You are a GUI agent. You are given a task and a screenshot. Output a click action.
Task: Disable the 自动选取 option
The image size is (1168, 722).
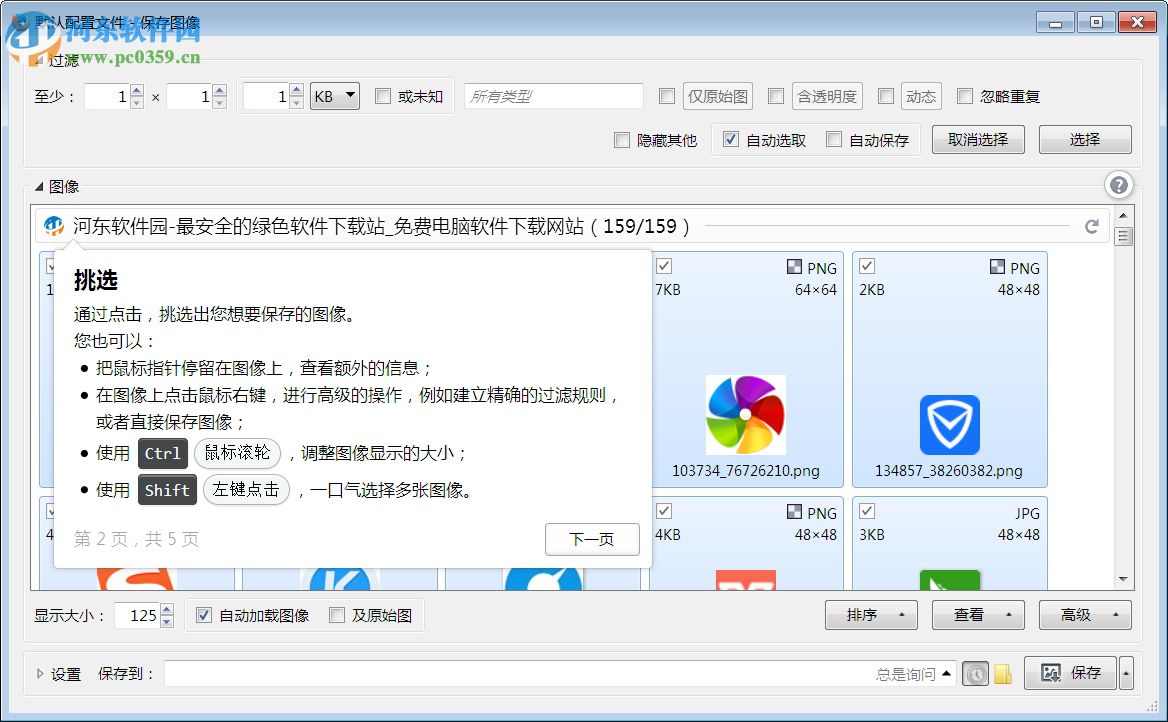pyautogui.click(x=731, y=140)
